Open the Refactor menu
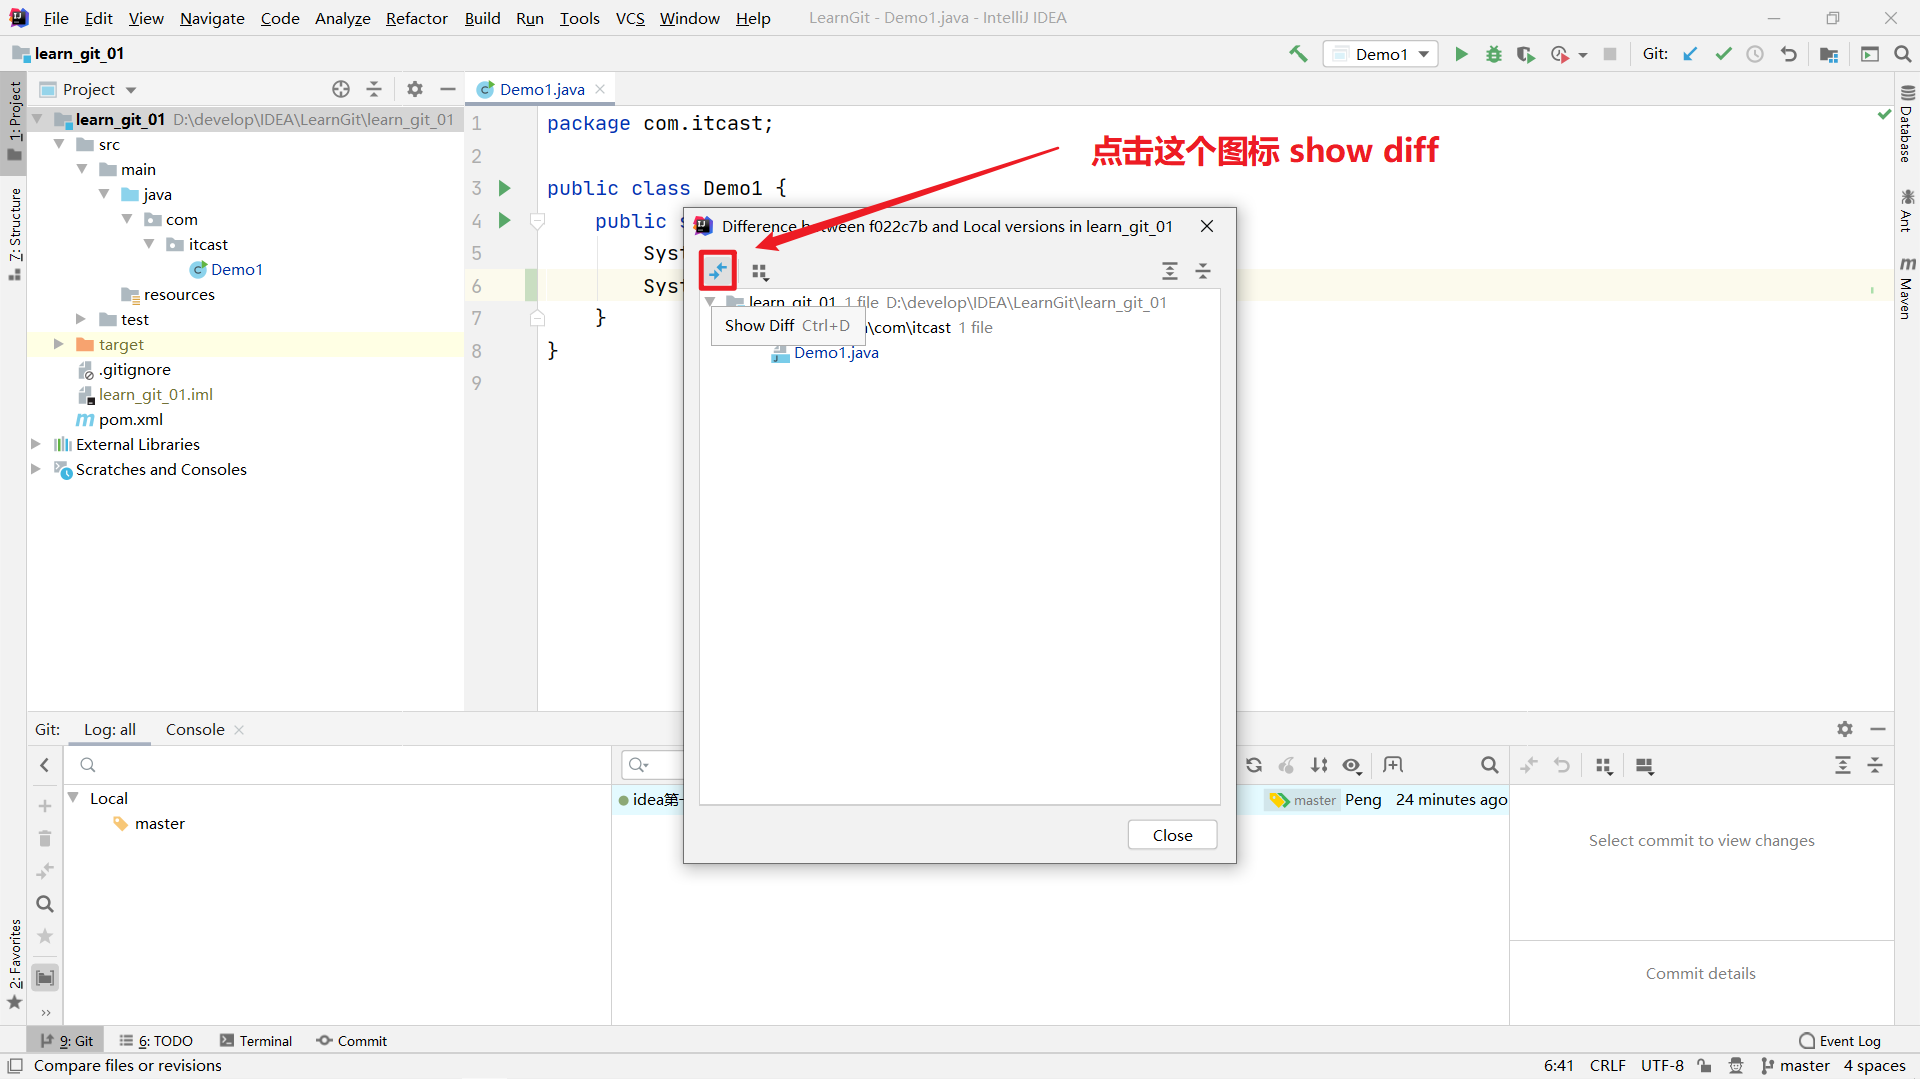 tap(417, 18)
